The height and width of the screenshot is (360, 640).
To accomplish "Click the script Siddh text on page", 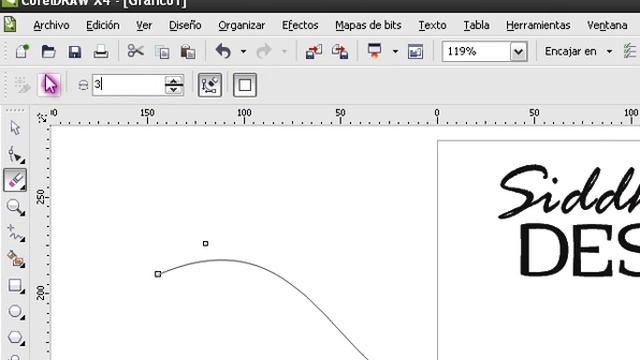I will click(569, 191).
